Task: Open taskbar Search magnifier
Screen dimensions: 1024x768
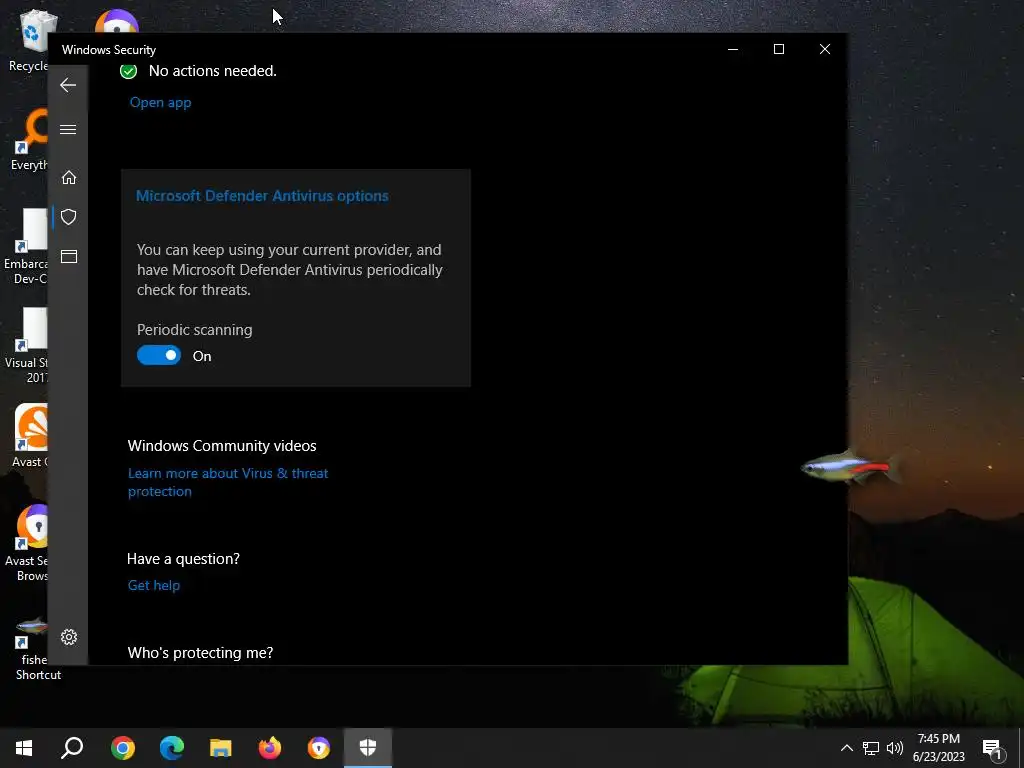Action: (72, 748)
